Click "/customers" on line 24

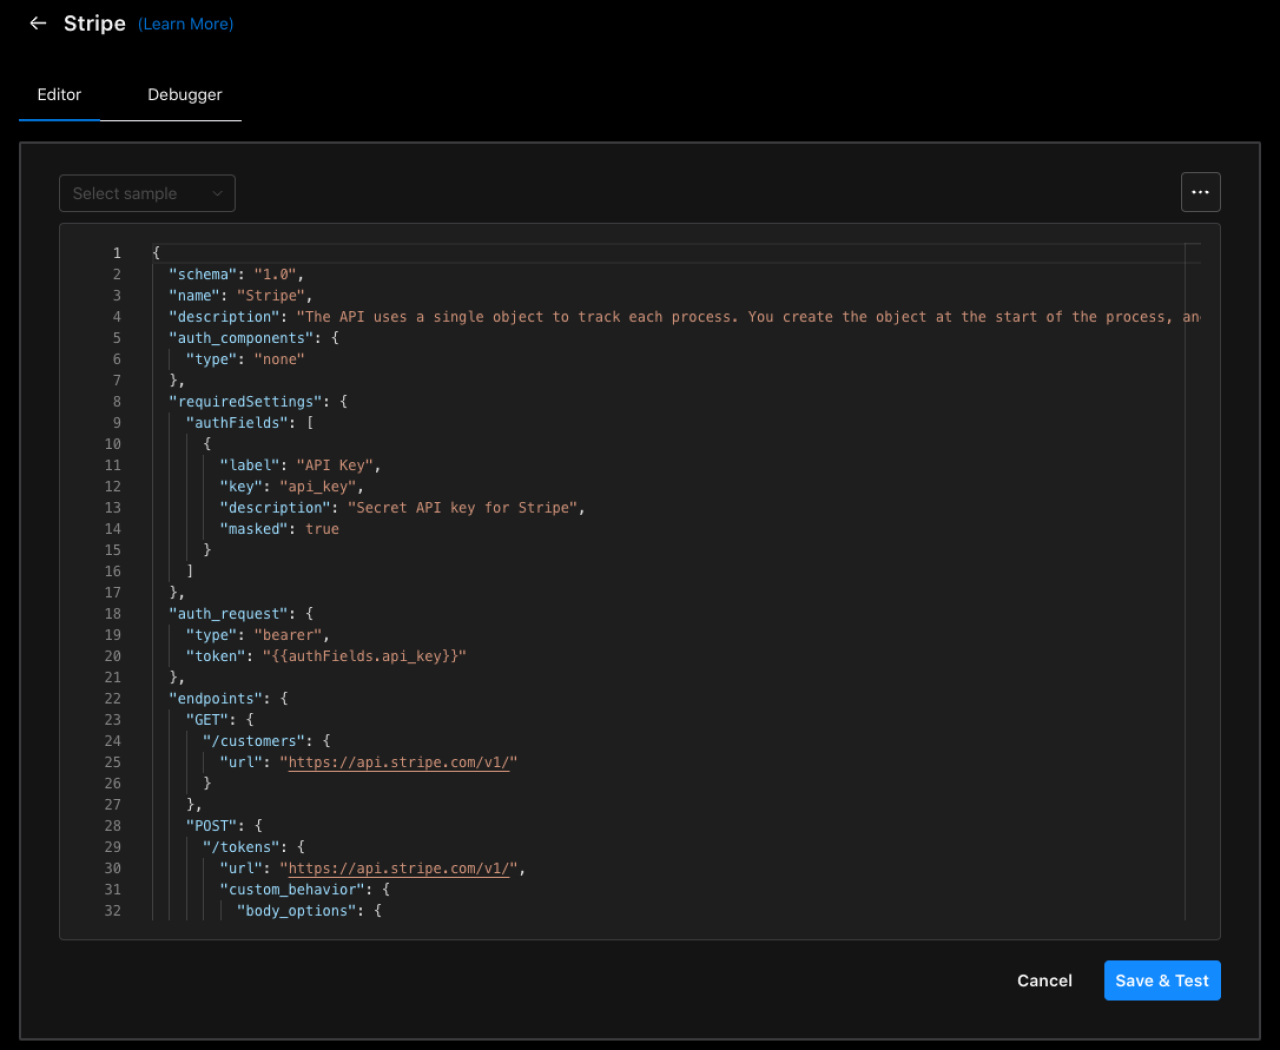[x=254, y=741]
